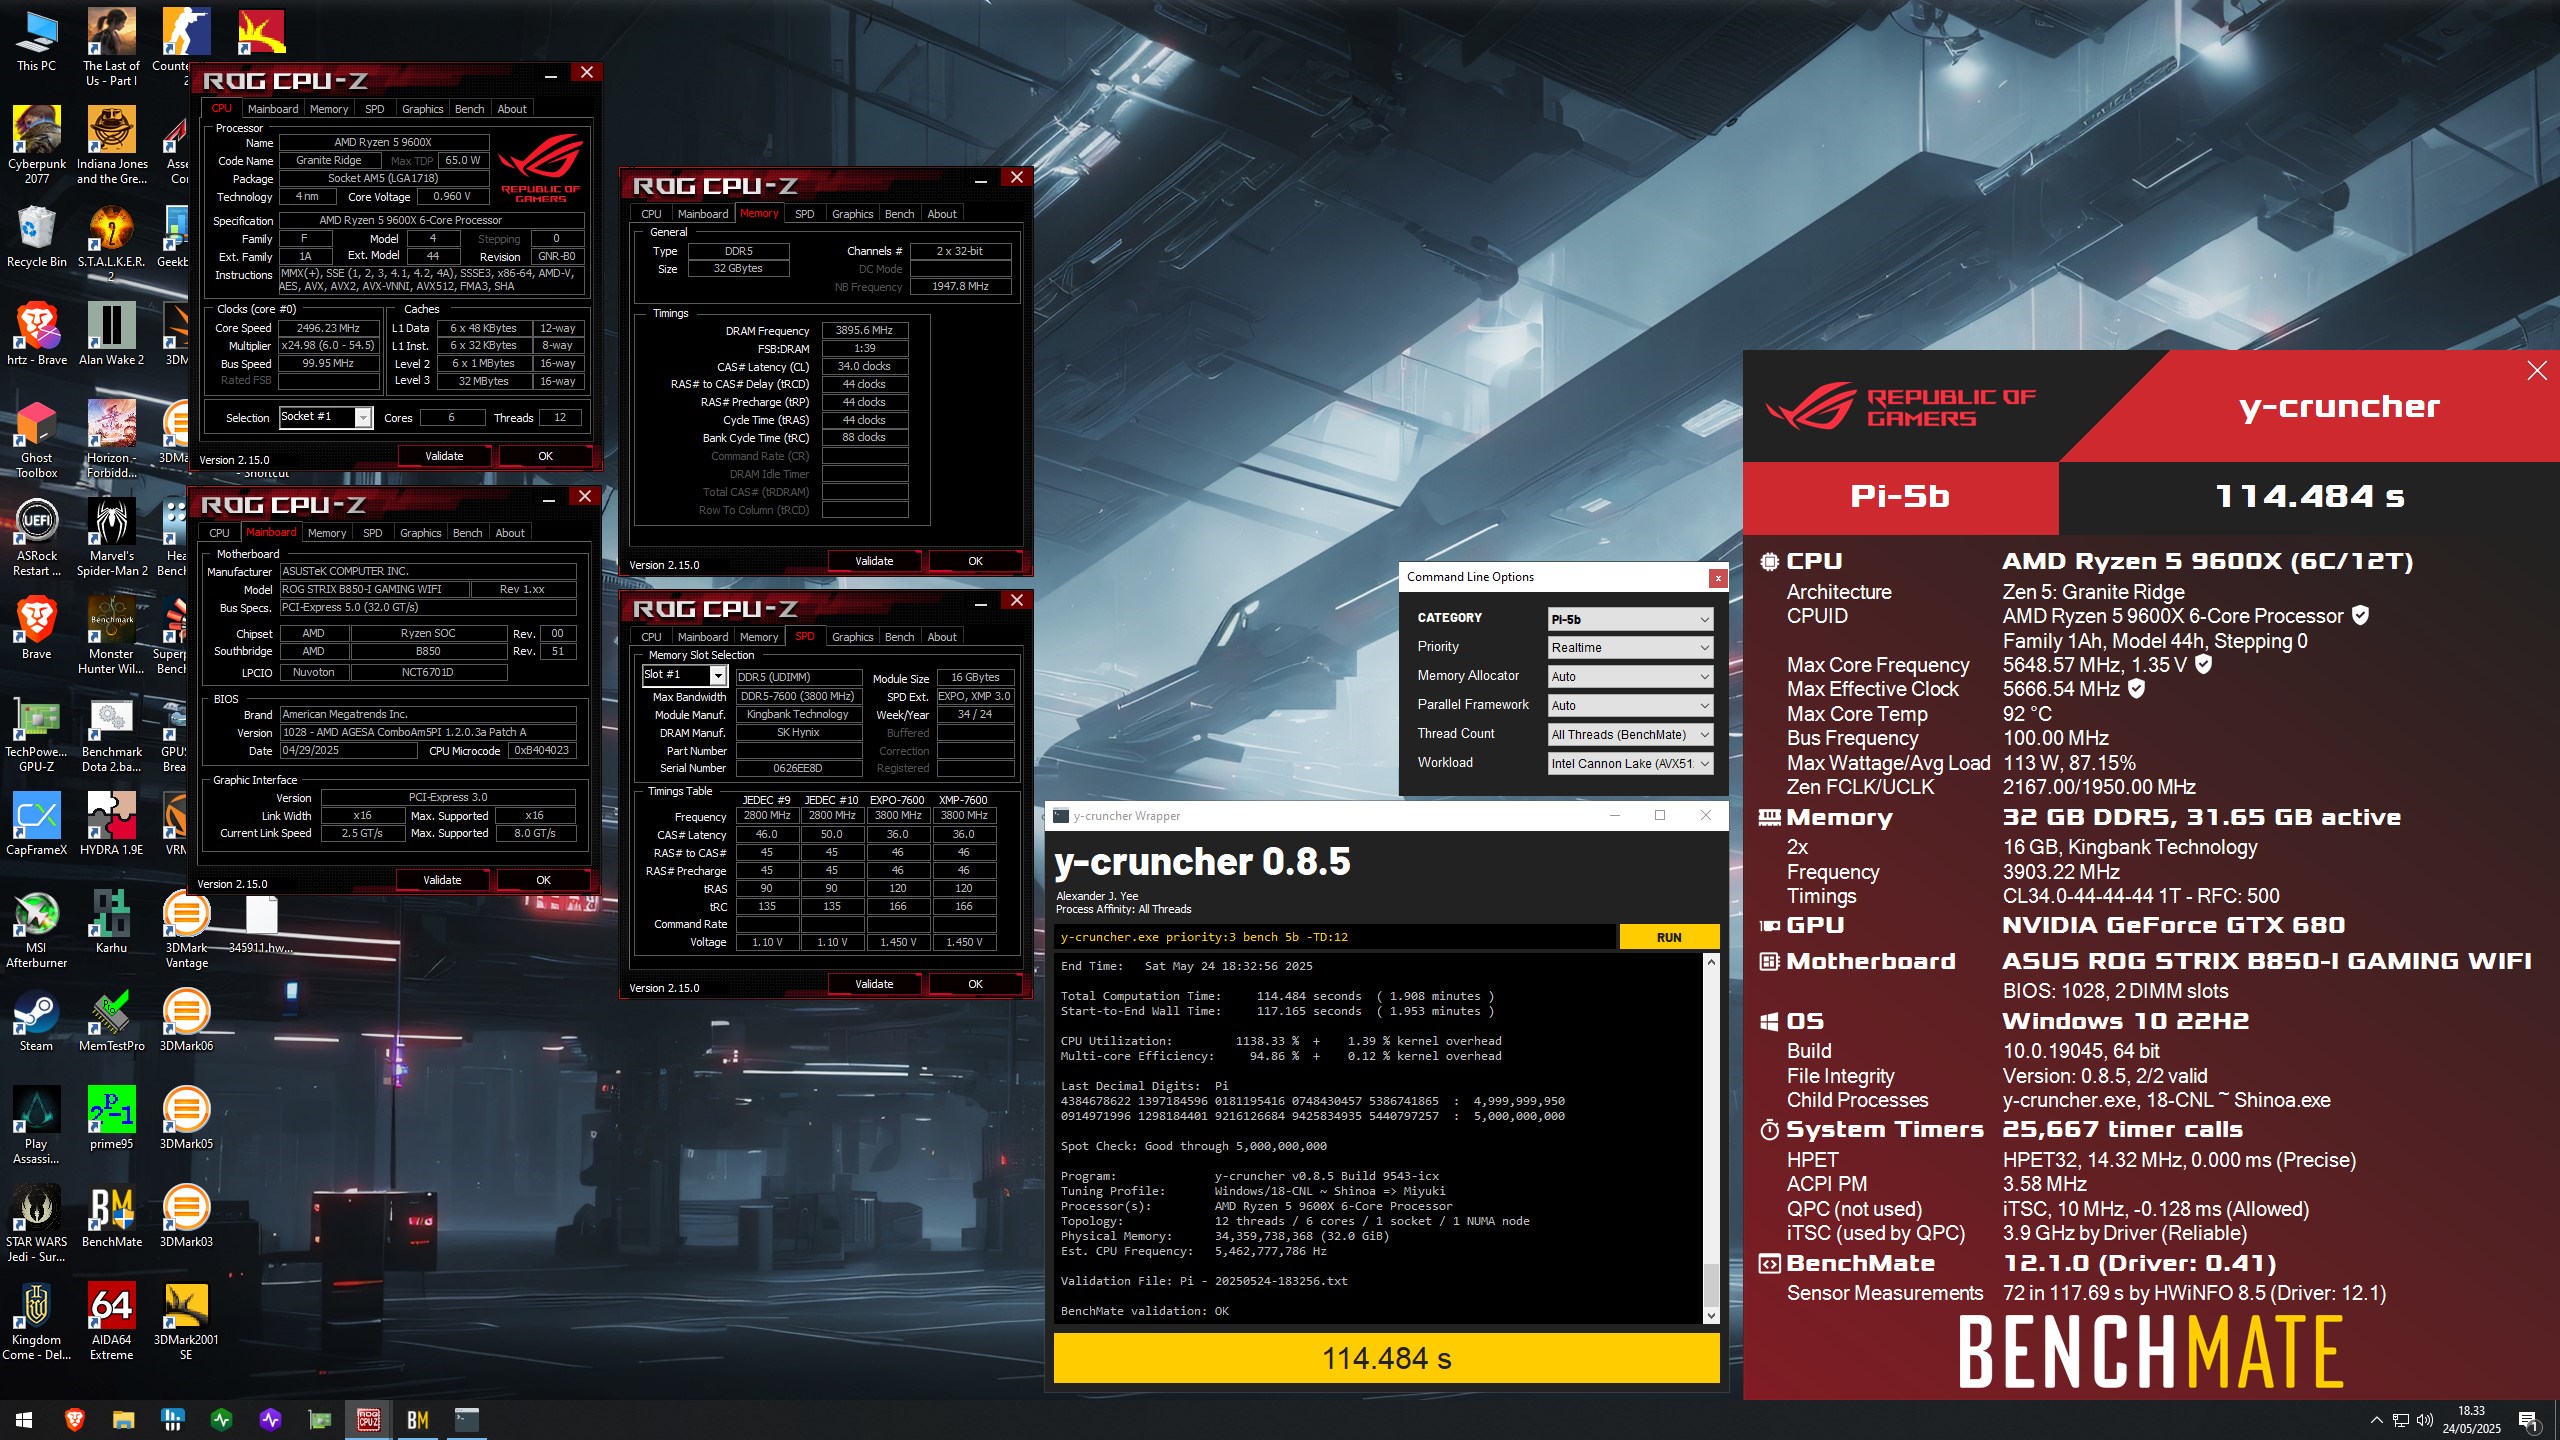Click OK in CPU-Z Memory window
The image size is (2560, 1440).
tap(975, 561)
